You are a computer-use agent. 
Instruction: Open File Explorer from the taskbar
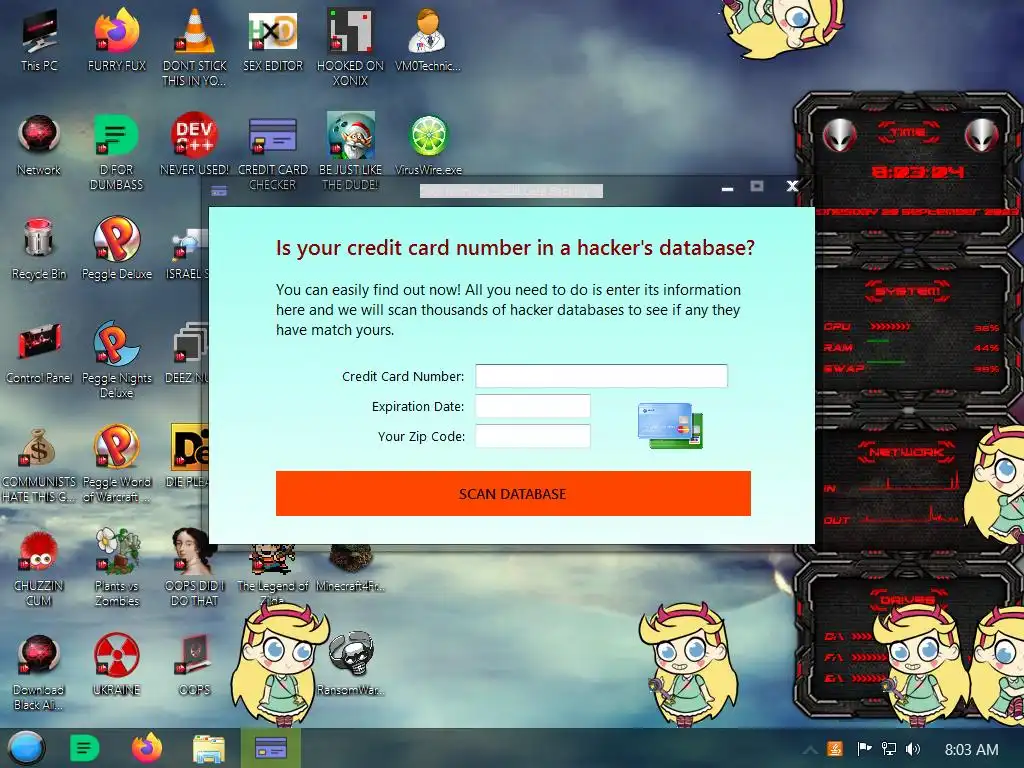[x=209, y=748]
